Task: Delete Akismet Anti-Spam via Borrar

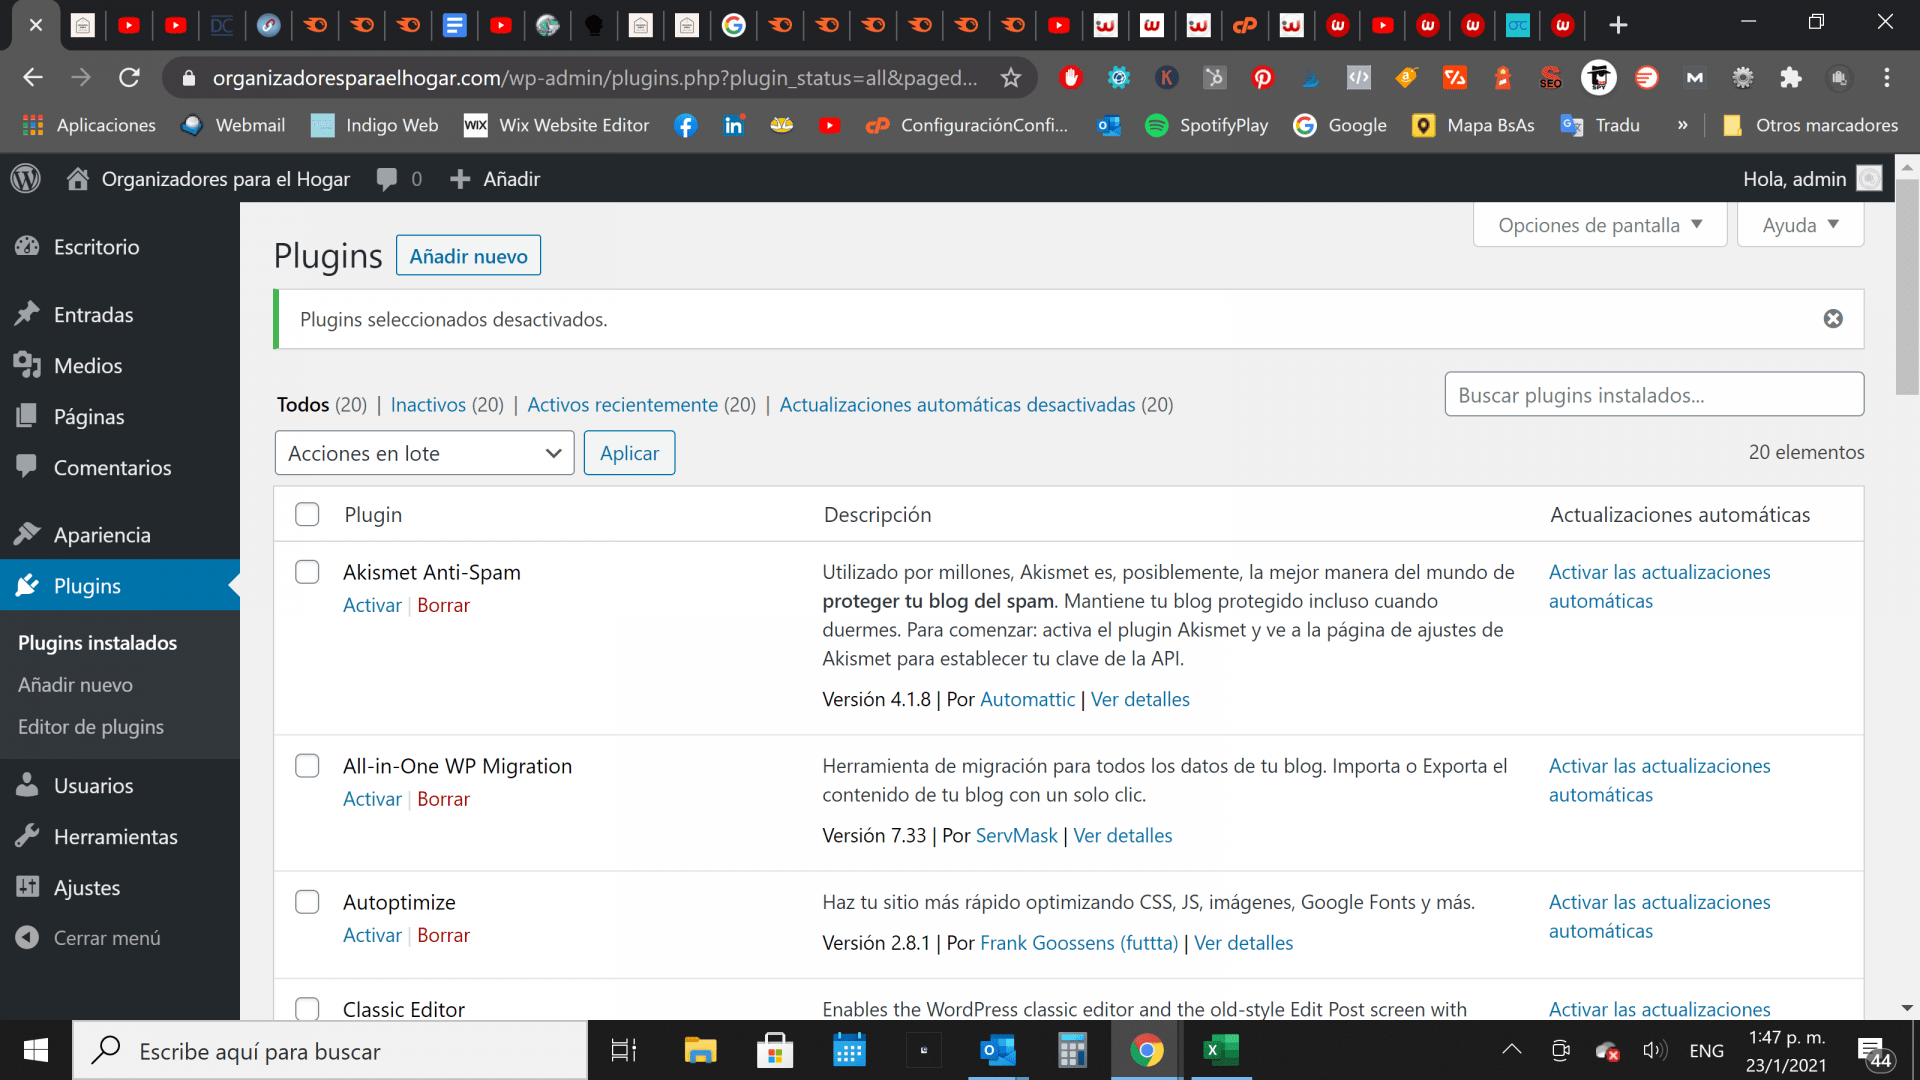Action: coord(443,606)
